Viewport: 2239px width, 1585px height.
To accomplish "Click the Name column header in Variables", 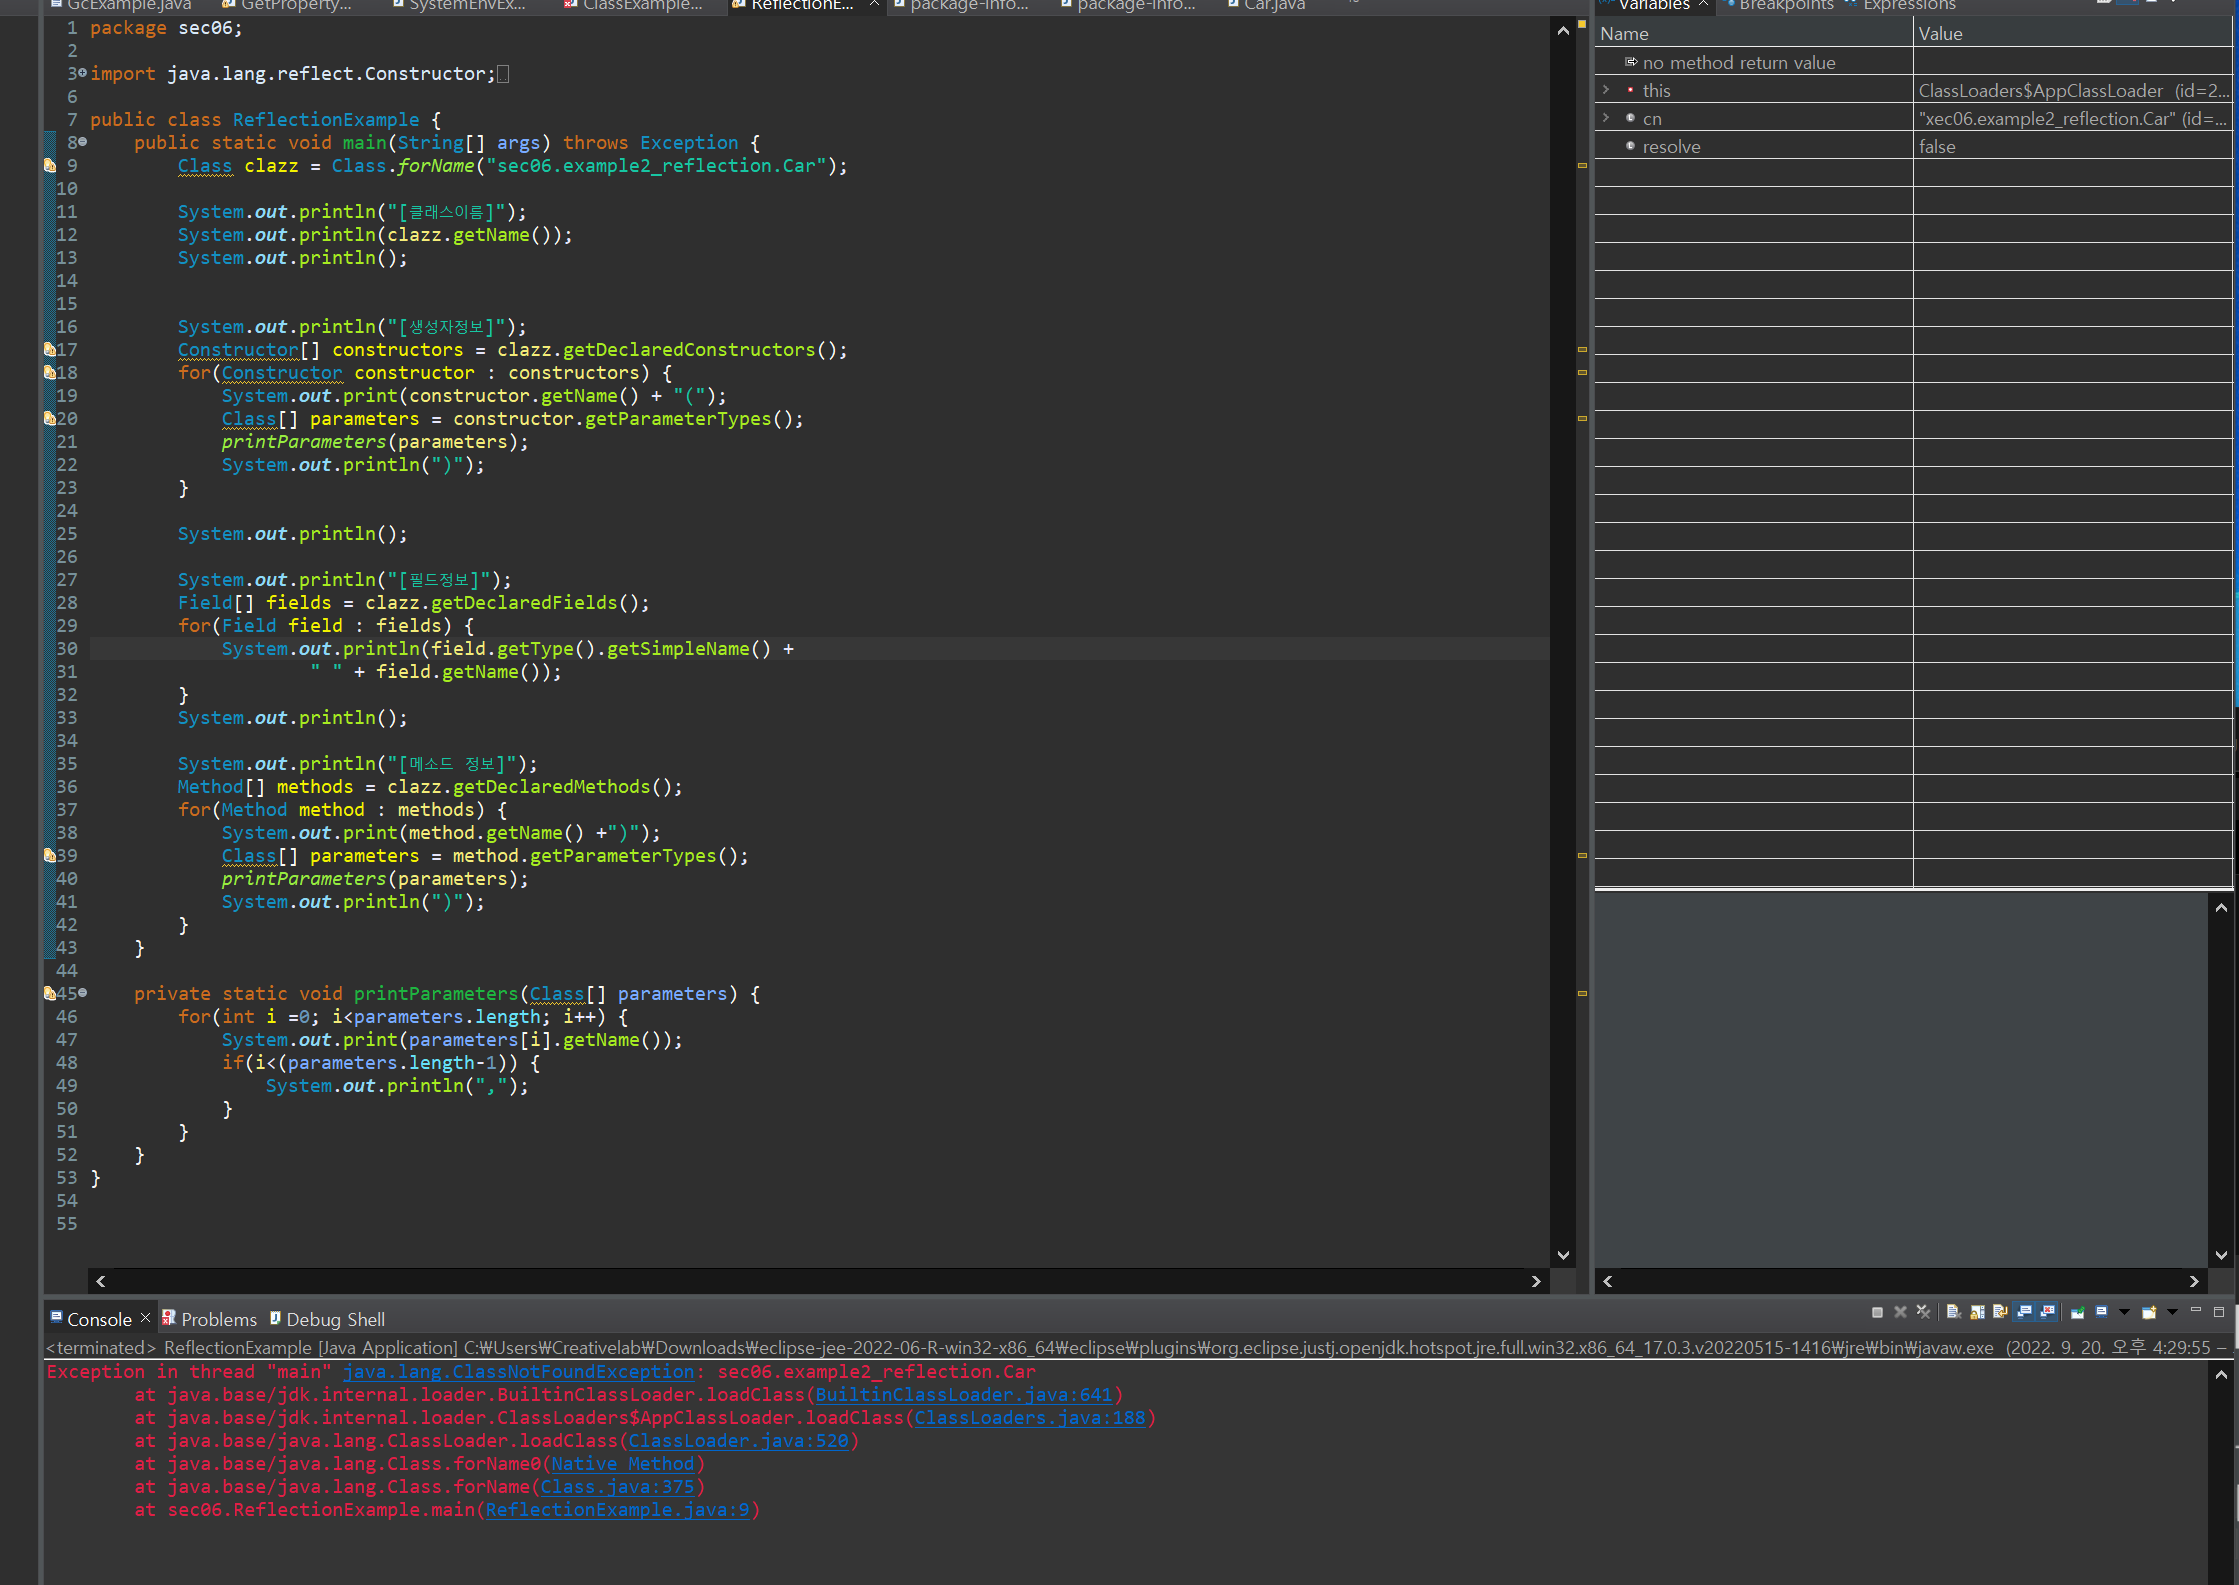I will pyautogui.click(x=1754, y=33).
